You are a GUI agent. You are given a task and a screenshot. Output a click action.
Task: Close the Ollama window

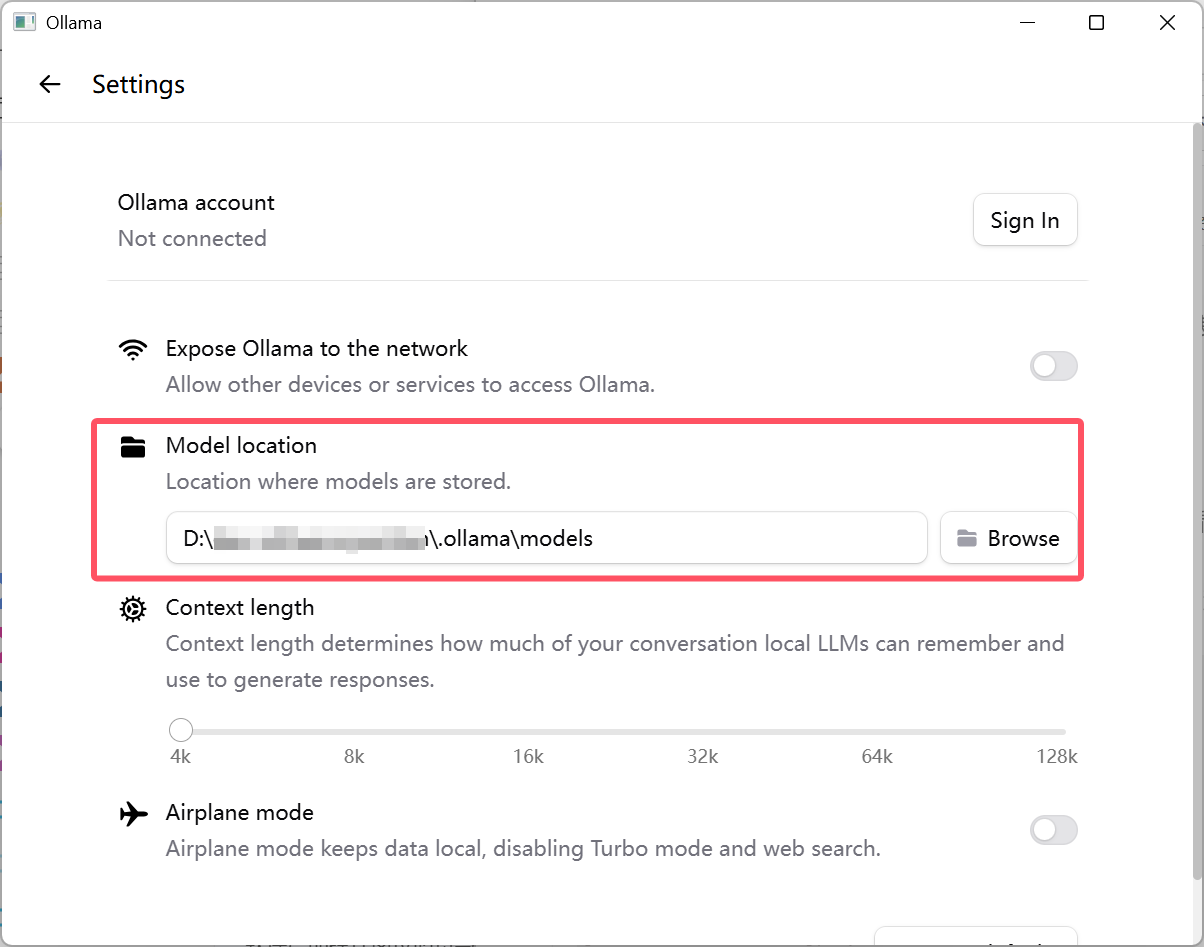click(1167, 23)
